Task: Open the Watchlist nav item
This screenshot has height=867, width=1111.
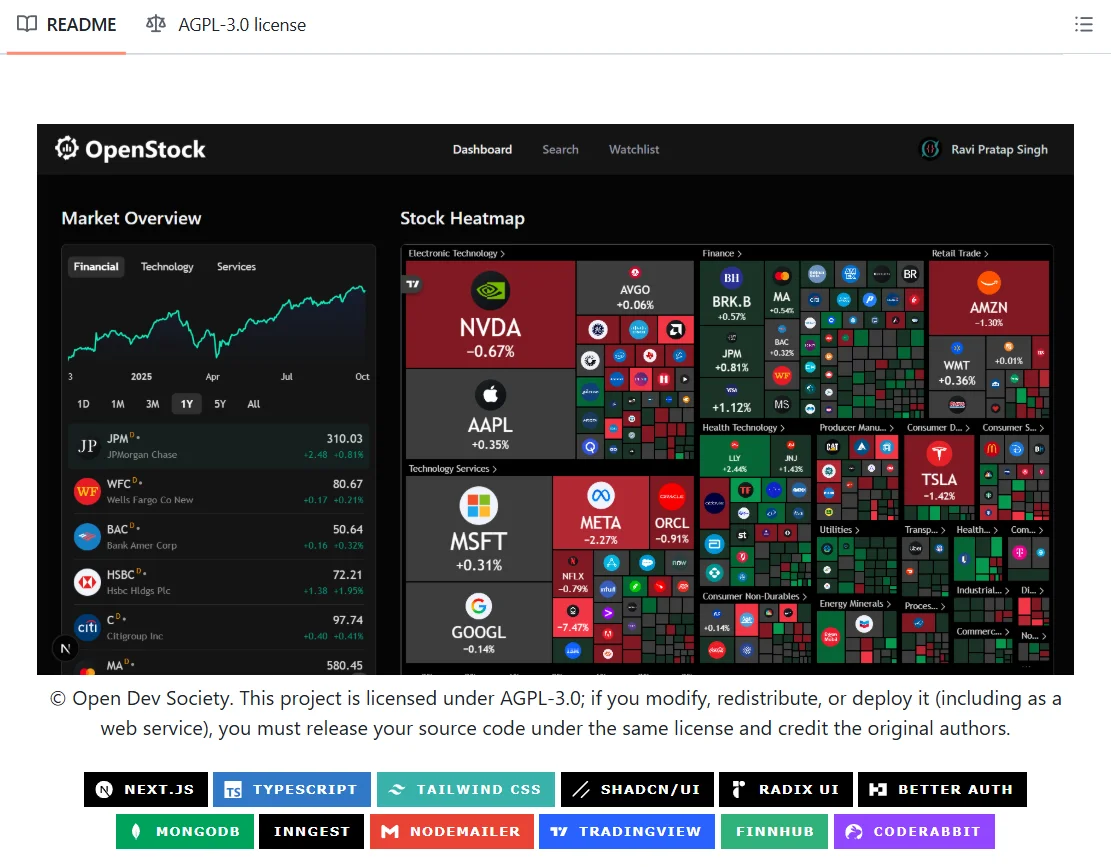Action: [634, 149]
